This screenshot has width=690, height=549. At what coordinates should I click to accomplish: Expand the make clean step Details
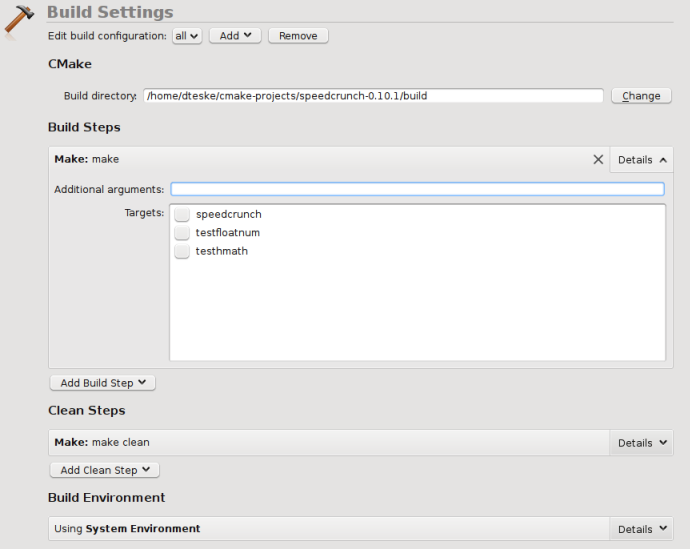641,443
